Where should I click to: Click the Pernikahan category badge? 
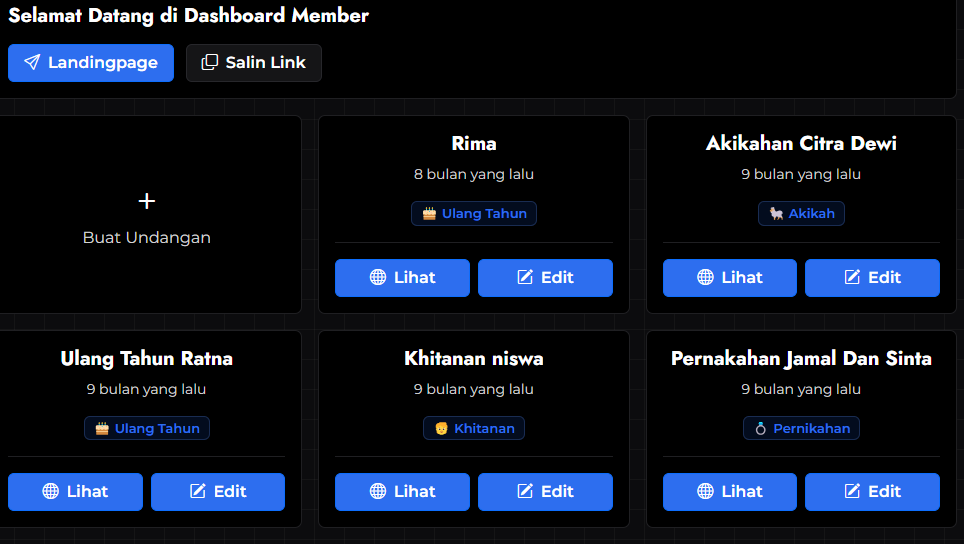(801, 429)
